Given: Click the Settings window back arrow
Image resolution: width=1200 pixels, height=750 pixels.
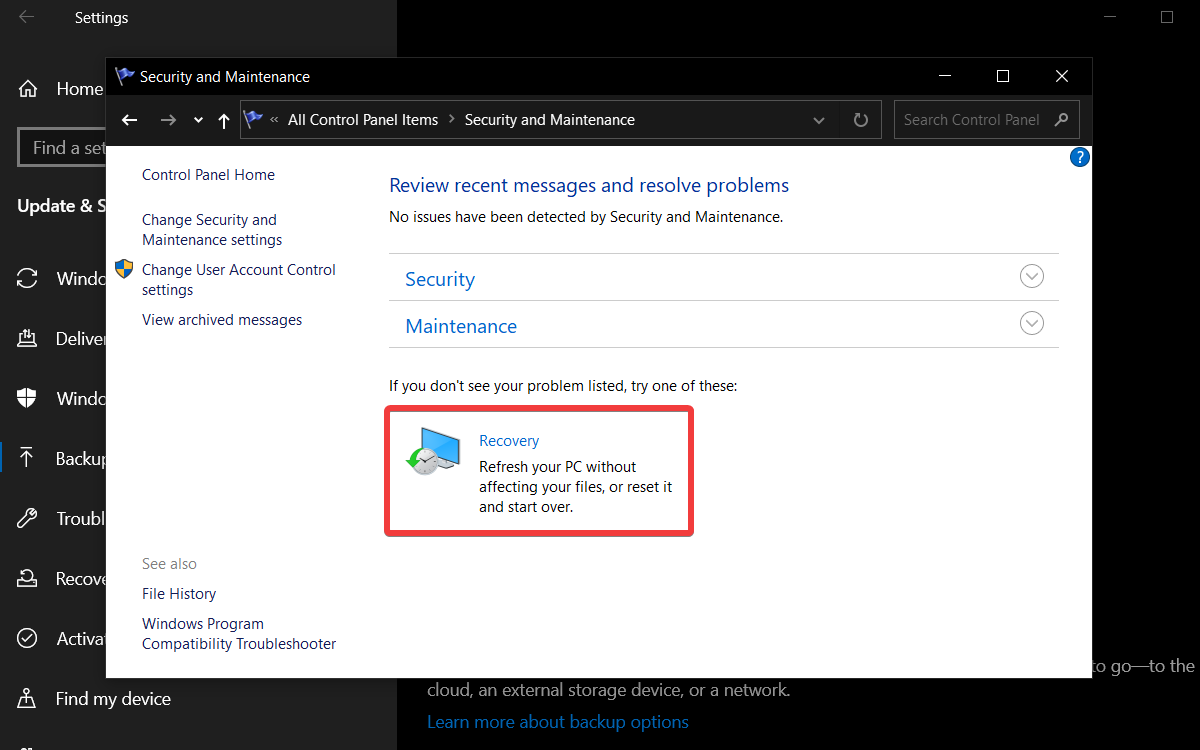Looking at the screenshot, I should (x=27, y=17).
